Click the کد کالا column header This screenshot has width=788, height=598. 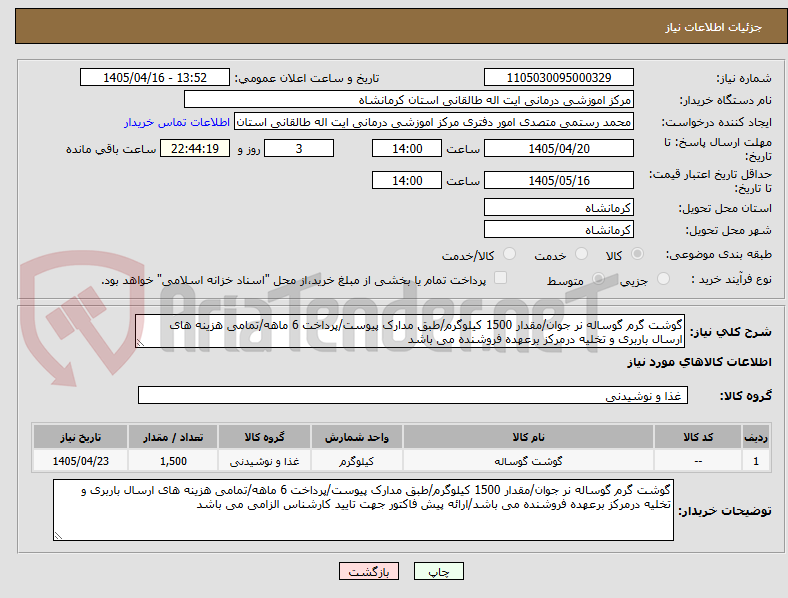click(x=698, y=437)
